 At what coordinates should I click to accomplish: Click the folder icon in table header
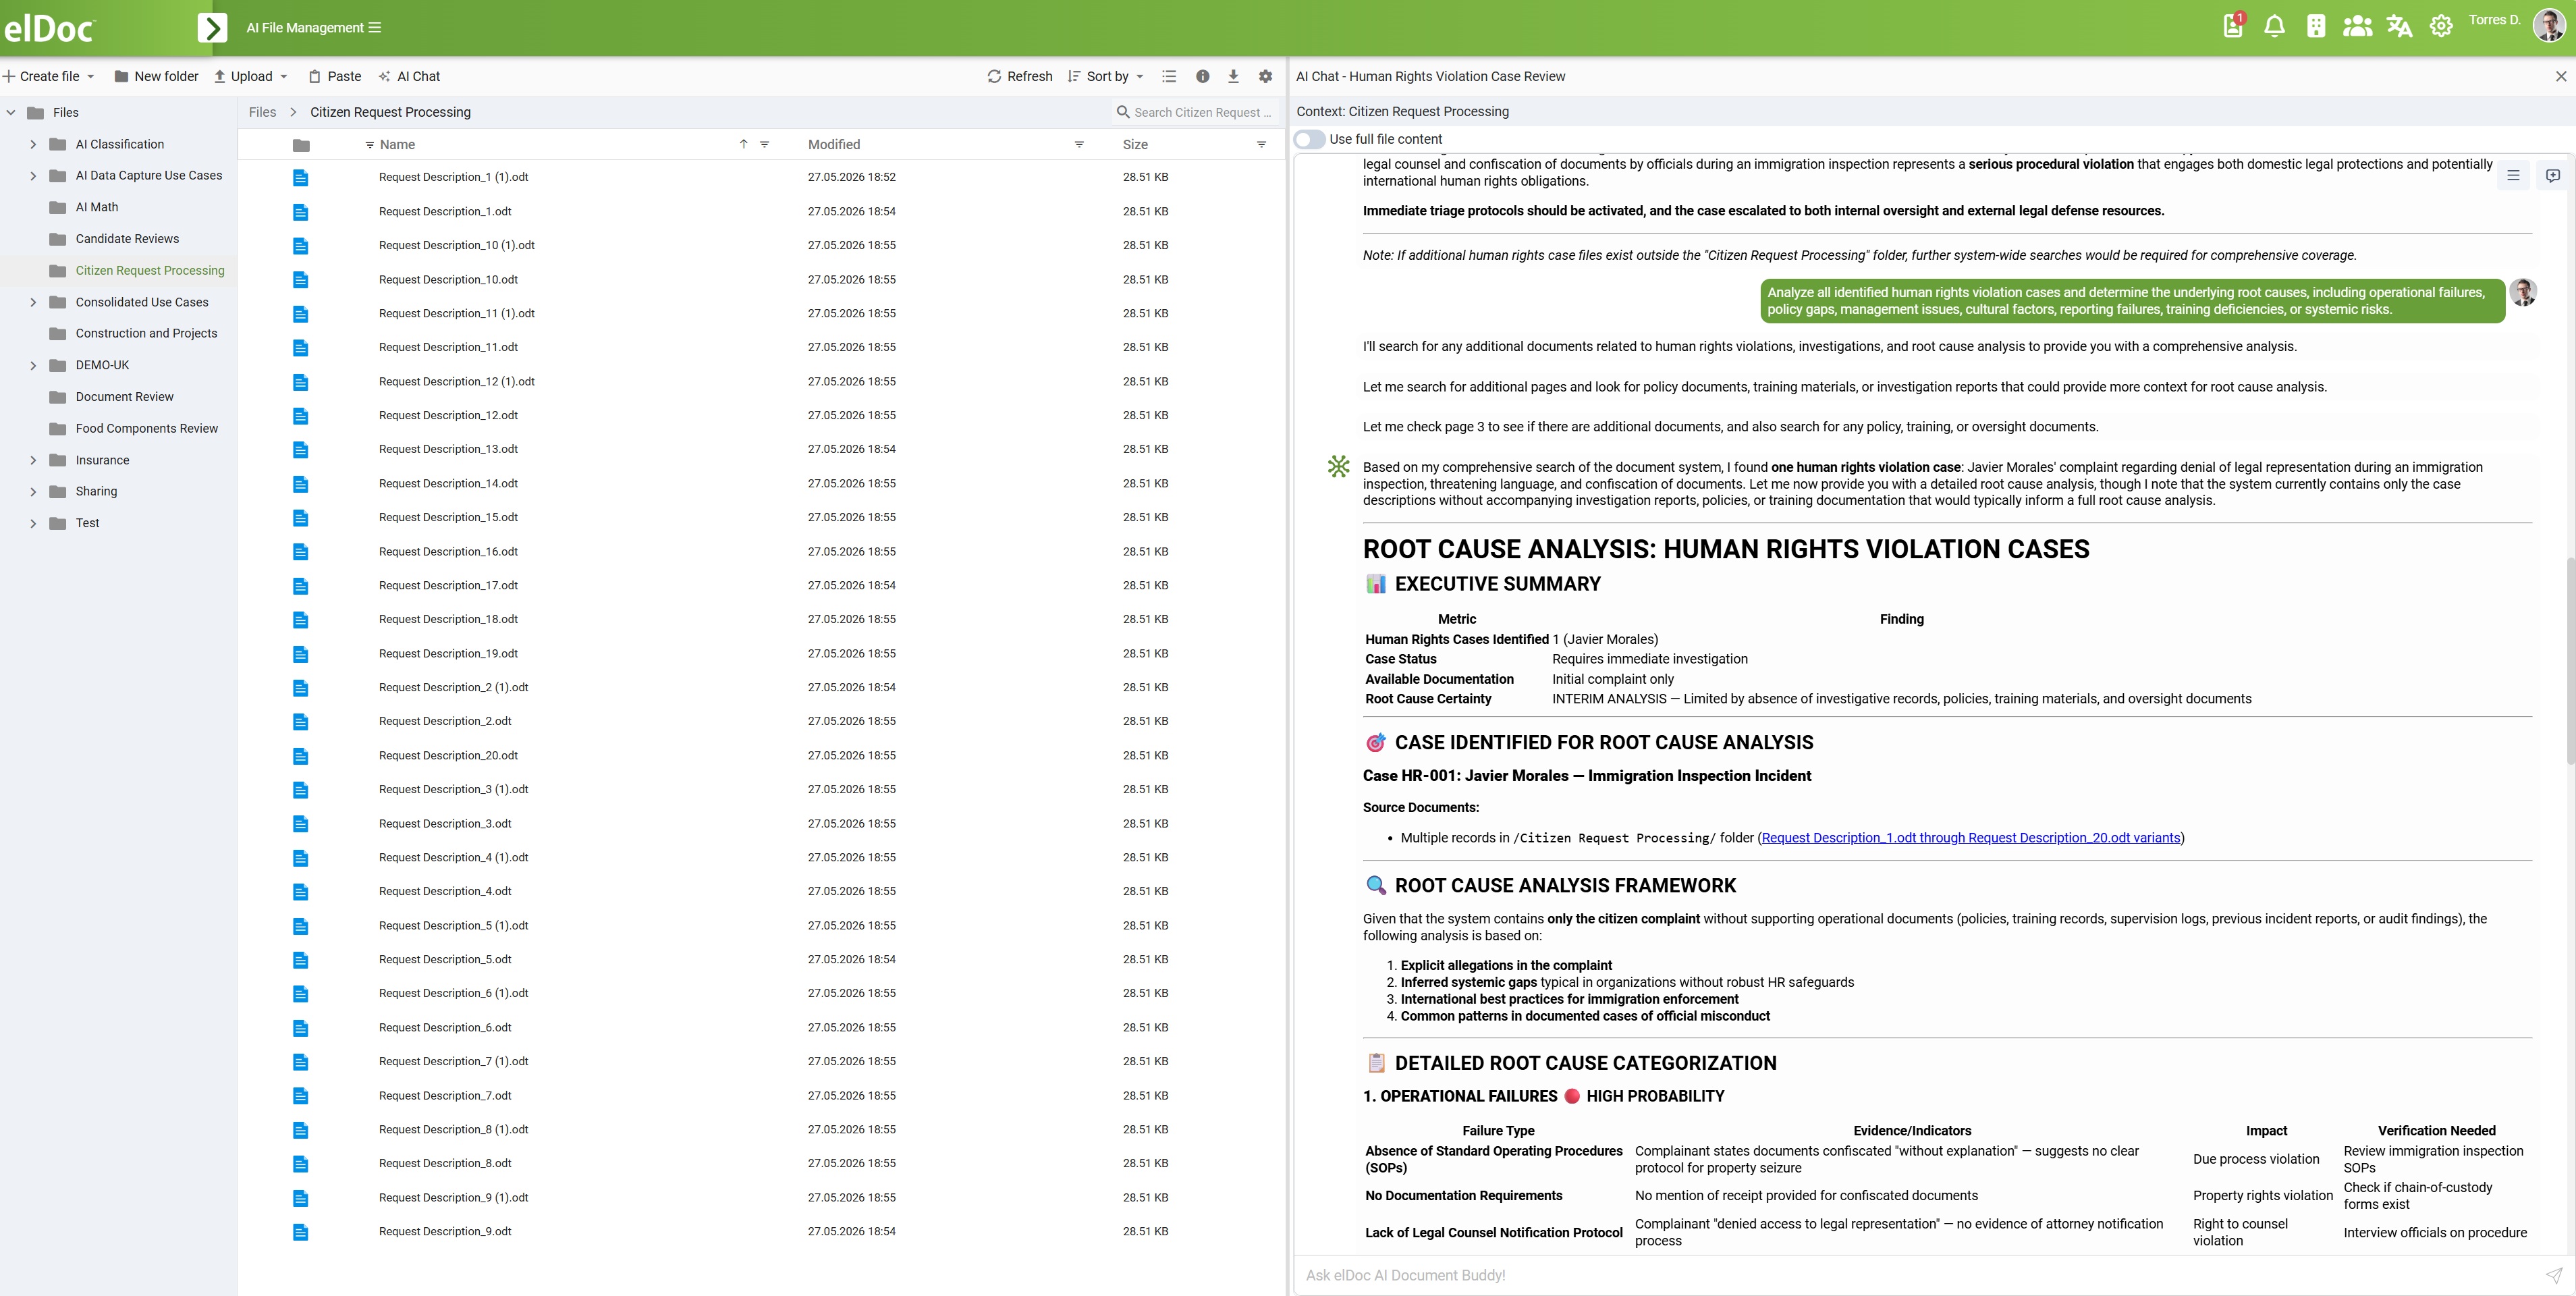coord(301,145)
